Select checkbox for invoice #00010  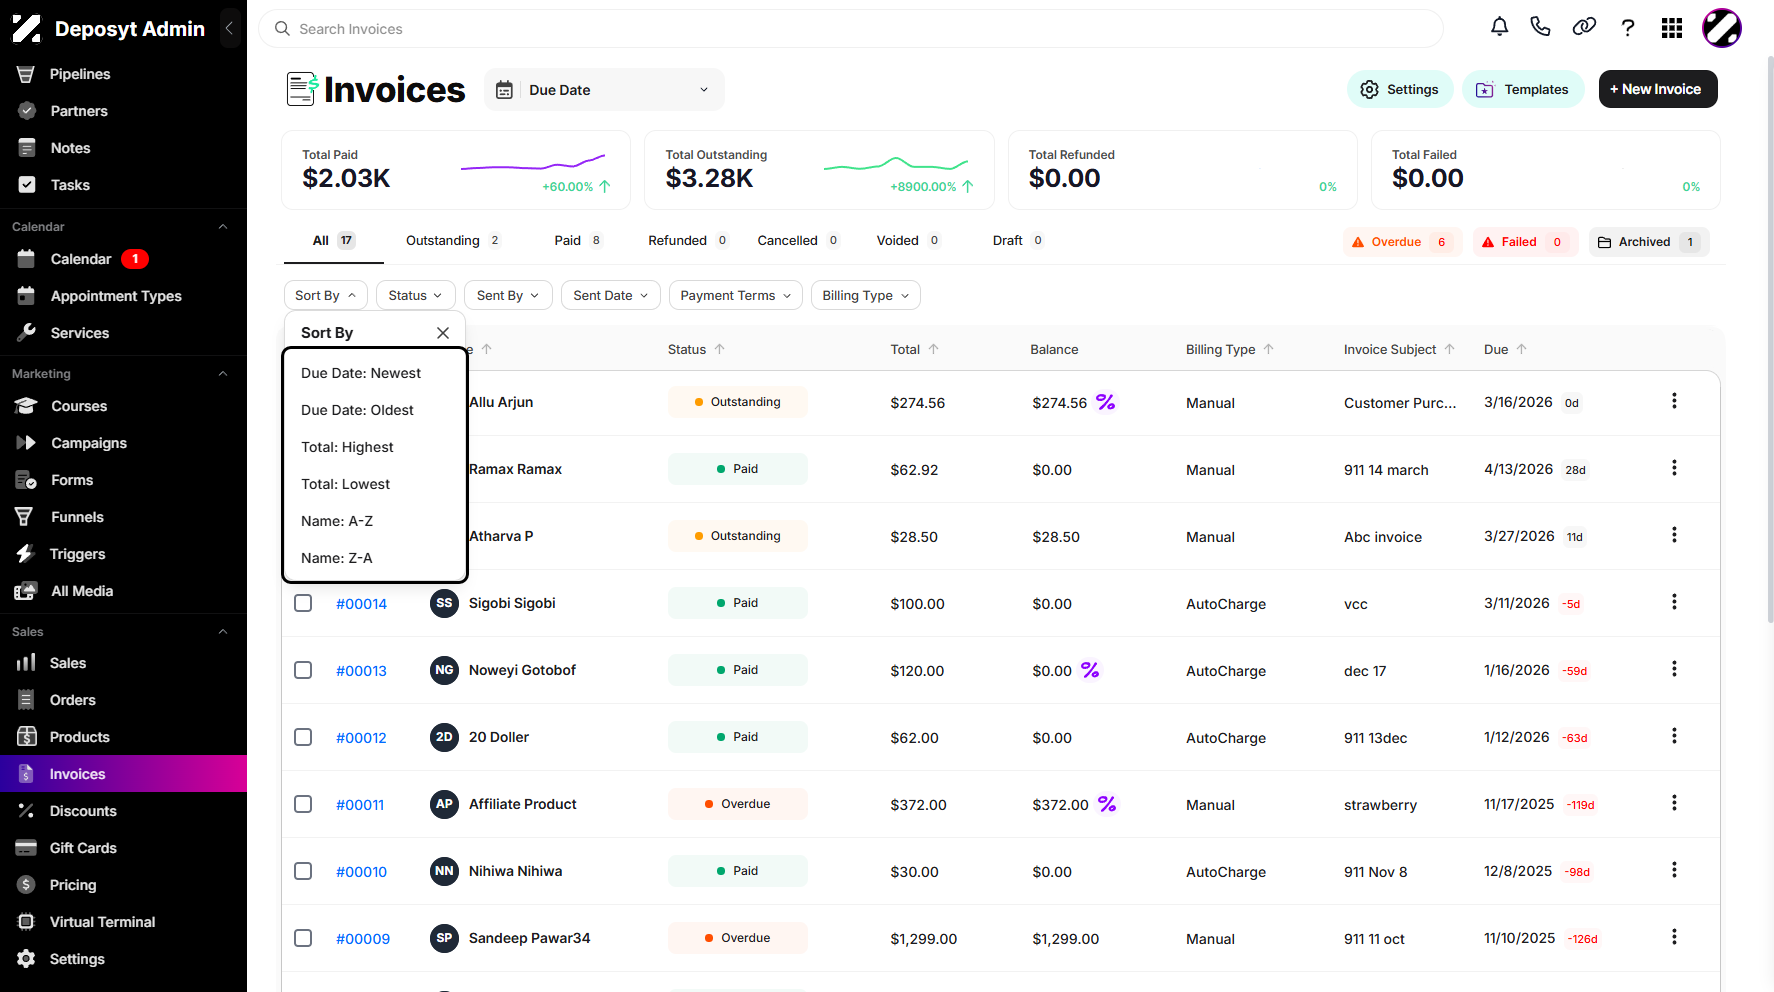[303, 871]
